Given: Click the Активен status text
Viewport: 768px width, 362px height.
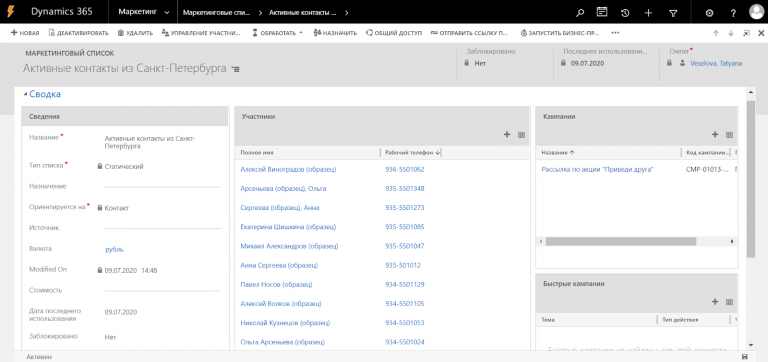Looking at the screenshot, I should [39, 357].
